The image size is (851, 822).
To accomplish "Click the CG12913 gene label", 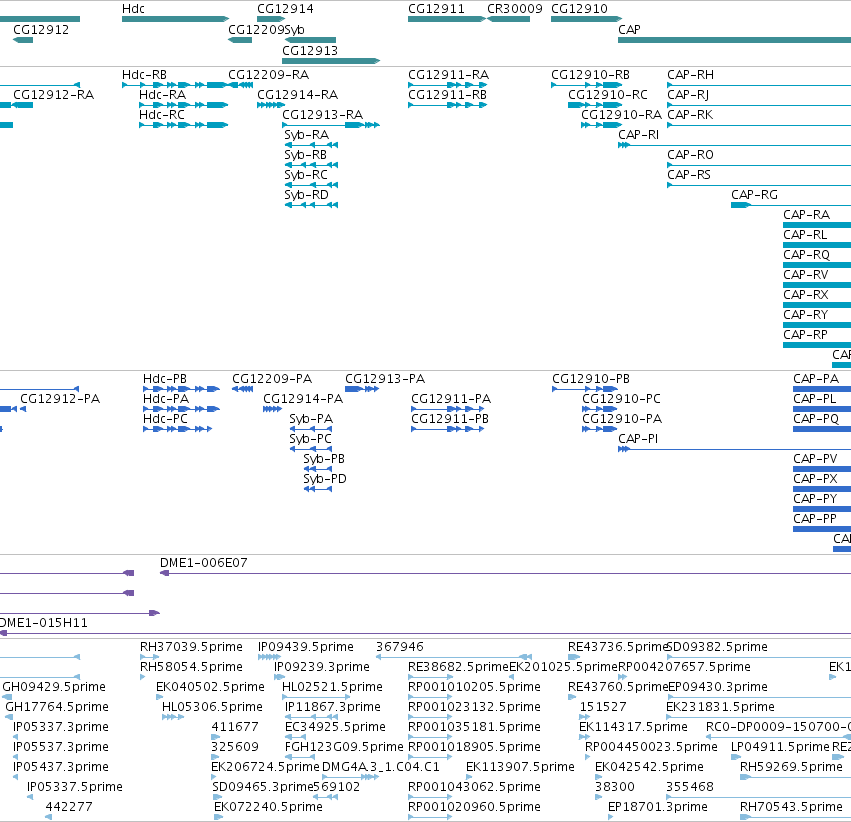I will [x=310, y=50].
